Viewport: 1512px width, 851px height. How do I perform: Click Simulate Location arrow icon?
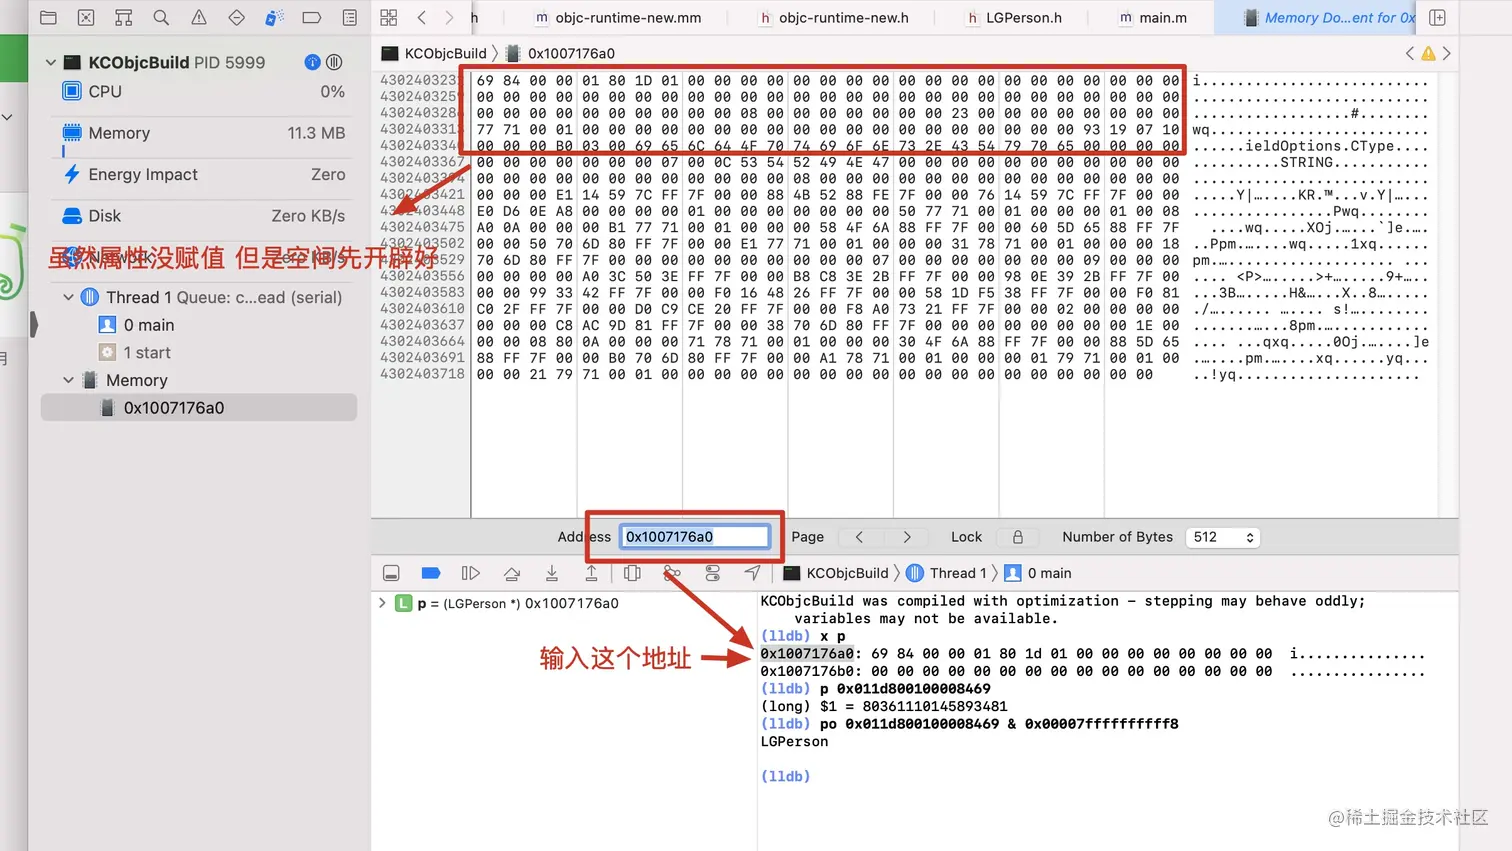point(752,573)
